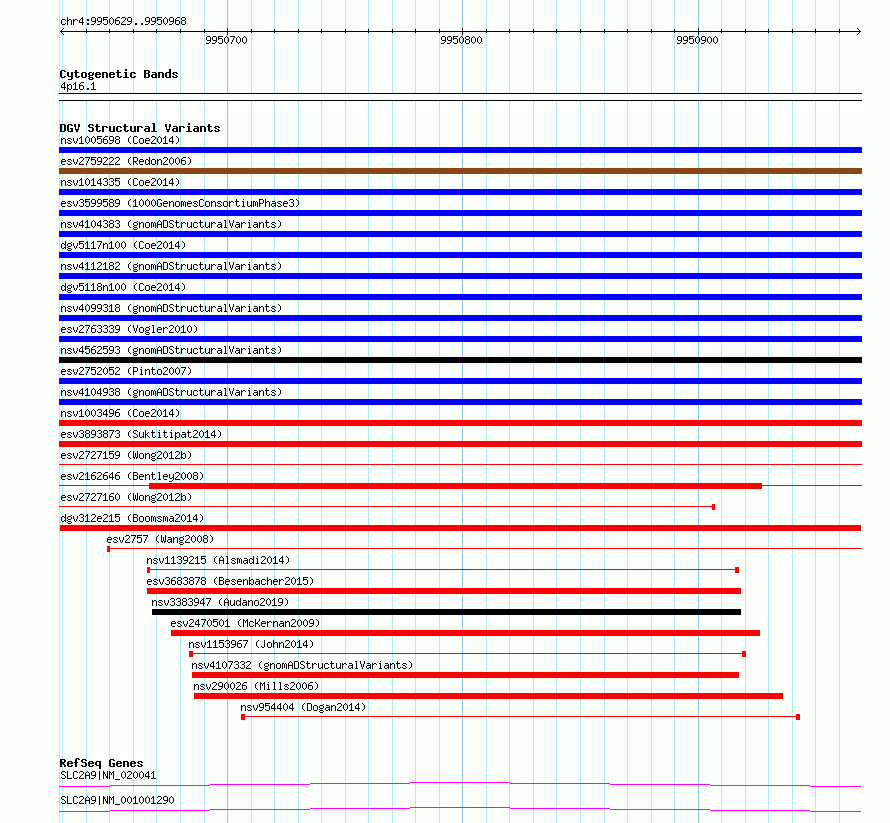
Task: Open esv2162646 (Bentley2008) label
Action: tap(132, 476)
